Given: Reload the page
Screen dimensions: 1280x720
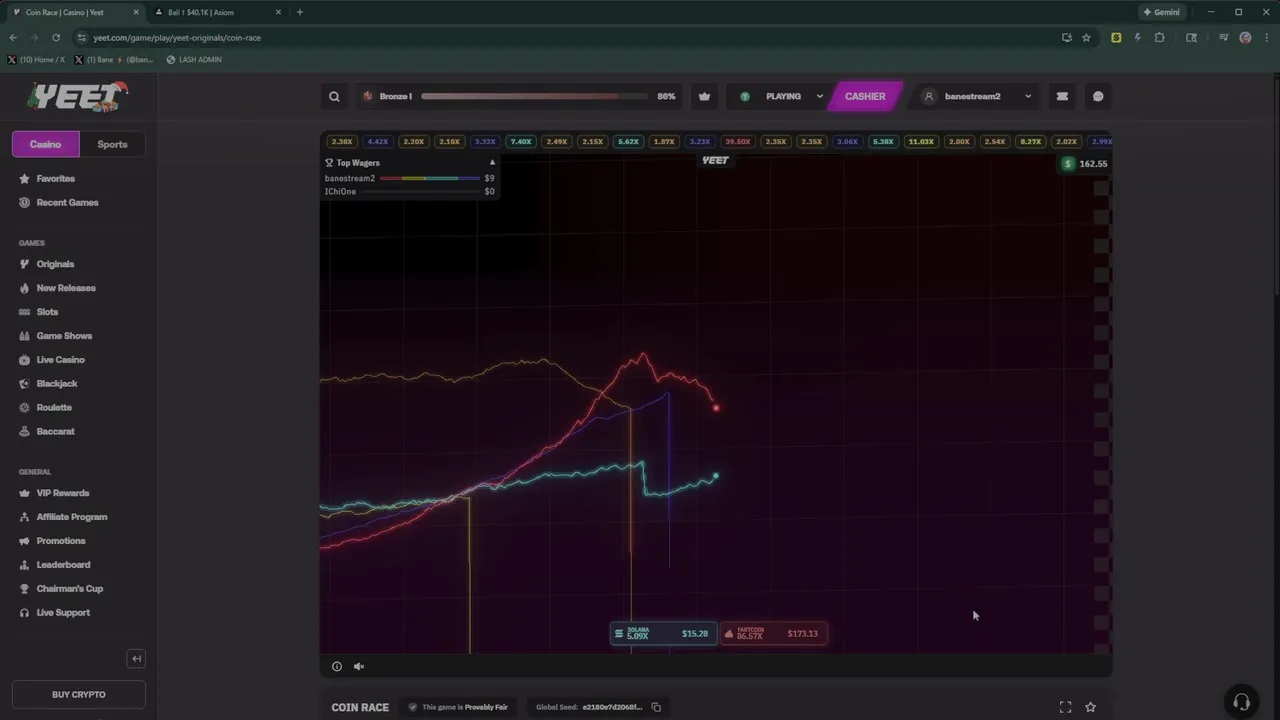Looking at the screenshot, I should pyautogui.click(x=56, y=38).
